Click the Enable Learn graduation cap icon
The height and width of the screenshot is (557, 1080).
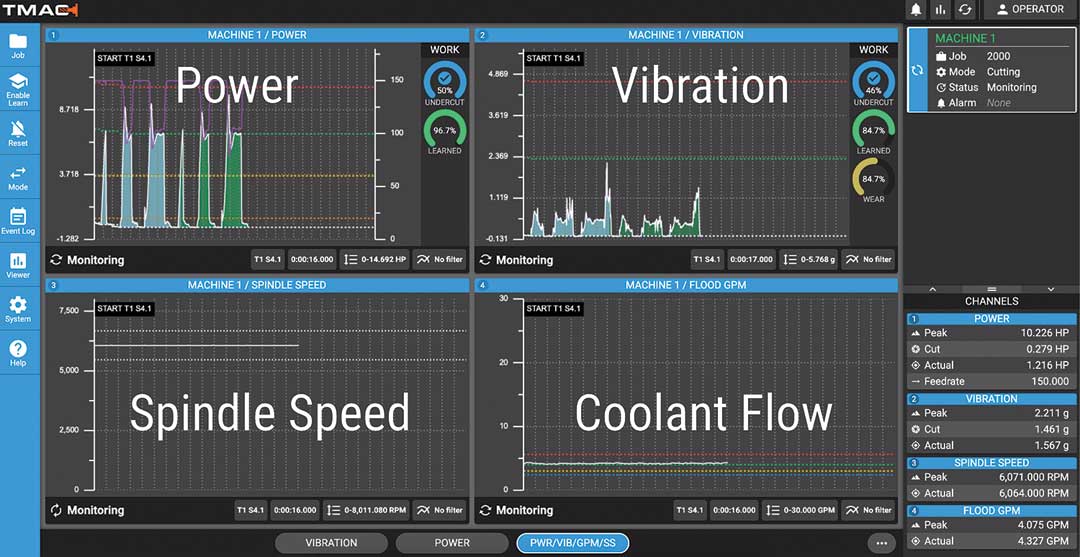click(18, 86)
